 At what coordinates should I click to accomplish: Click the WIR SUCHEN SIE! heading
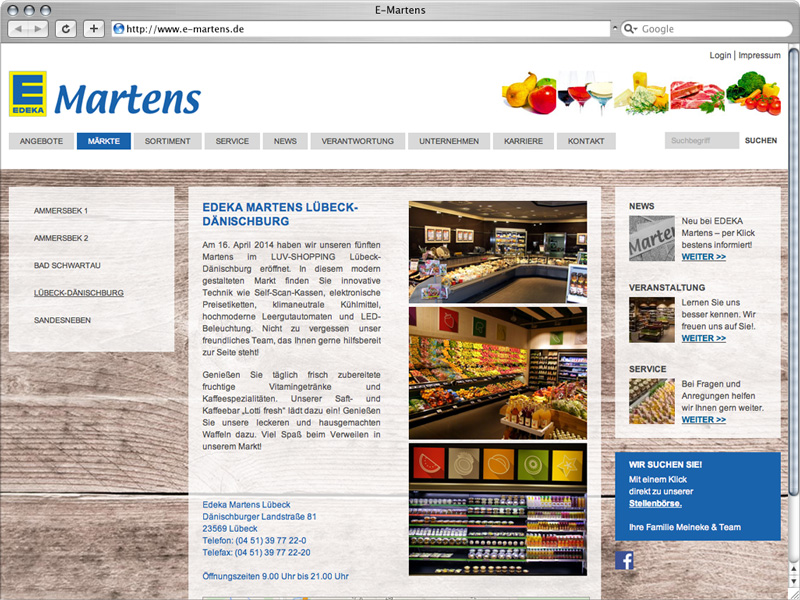tap(665, 465)
